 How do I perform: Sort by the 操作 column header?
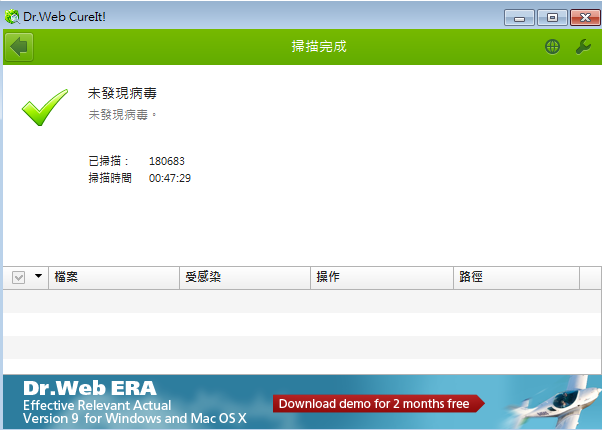click(x=382, y=277)
